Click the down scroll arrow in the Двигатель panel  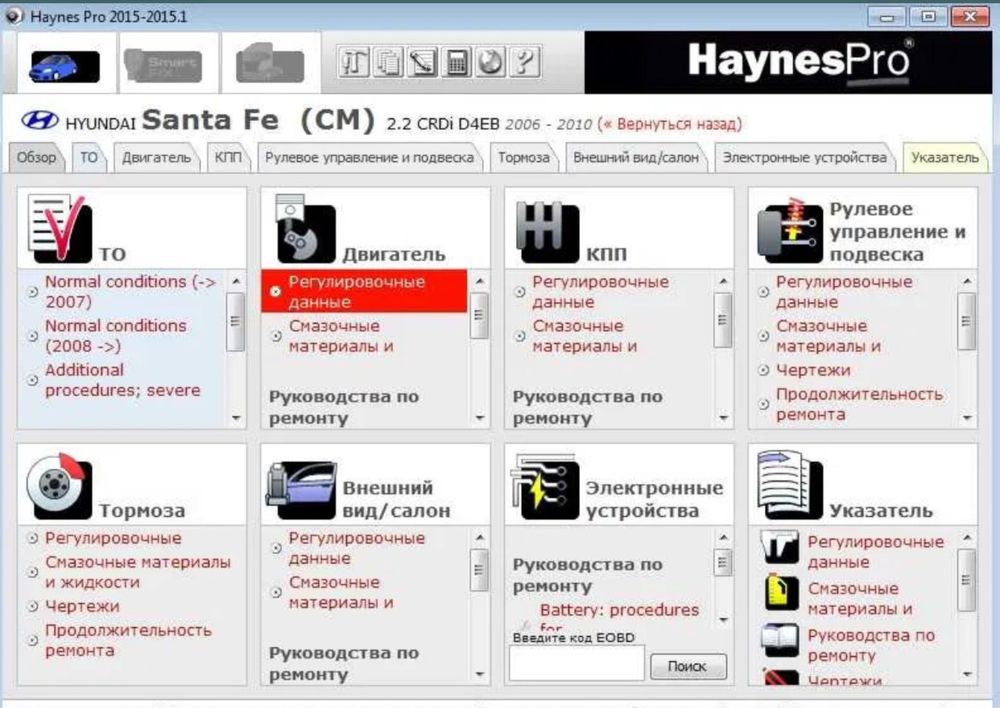pyautogui.click(x=480, y=418)
